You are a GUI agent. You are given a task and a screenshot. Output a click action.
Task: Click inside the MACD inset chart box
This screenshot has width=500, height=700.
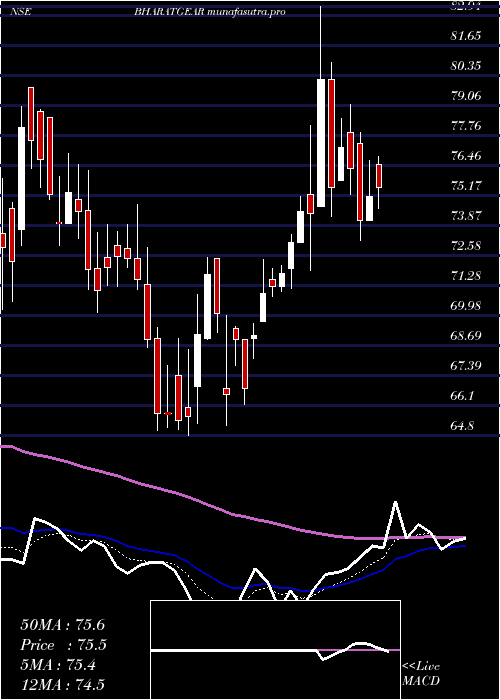pos(275,650)
